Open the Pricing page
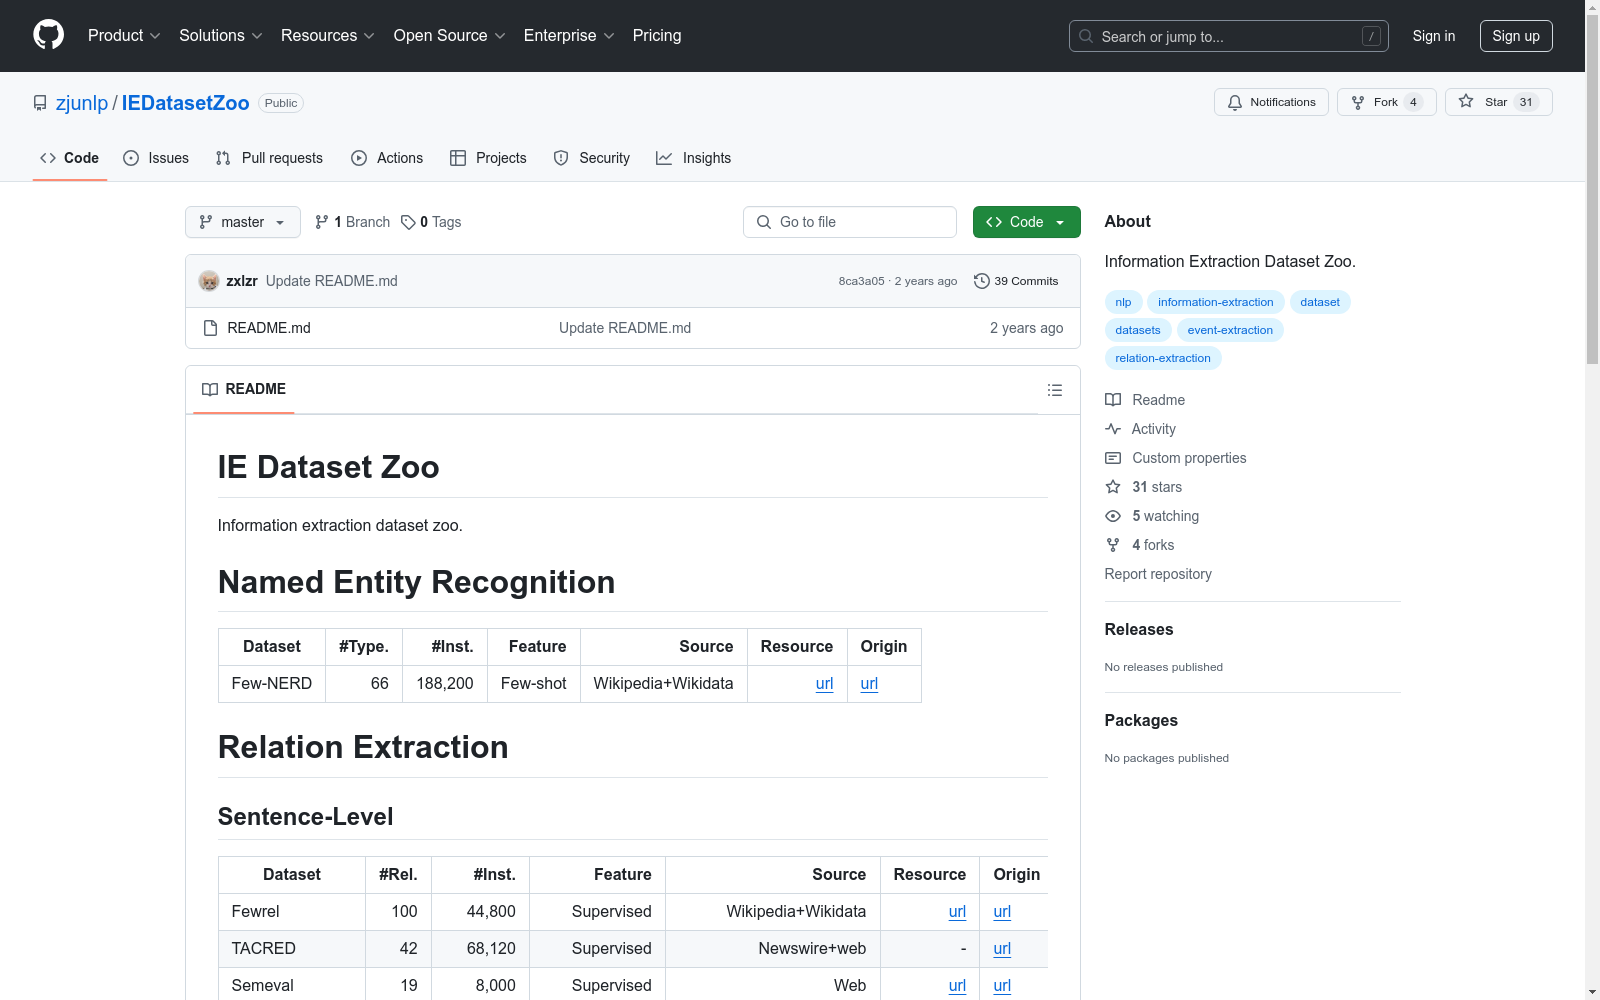 [x=657, y=35]
